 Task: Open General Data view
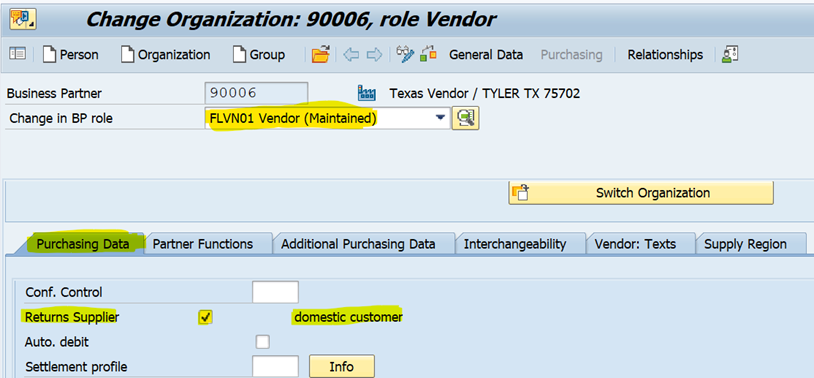click(x=486, y=55)
